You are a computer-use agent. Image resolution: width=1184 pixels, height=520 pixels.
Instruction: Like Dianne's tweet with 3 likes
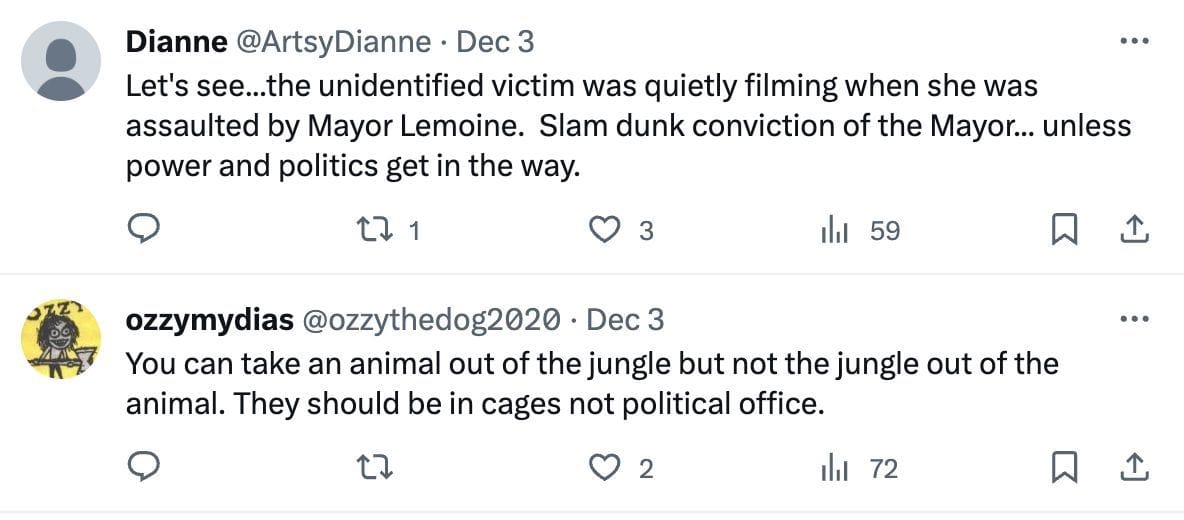click(x=603, y=231)
